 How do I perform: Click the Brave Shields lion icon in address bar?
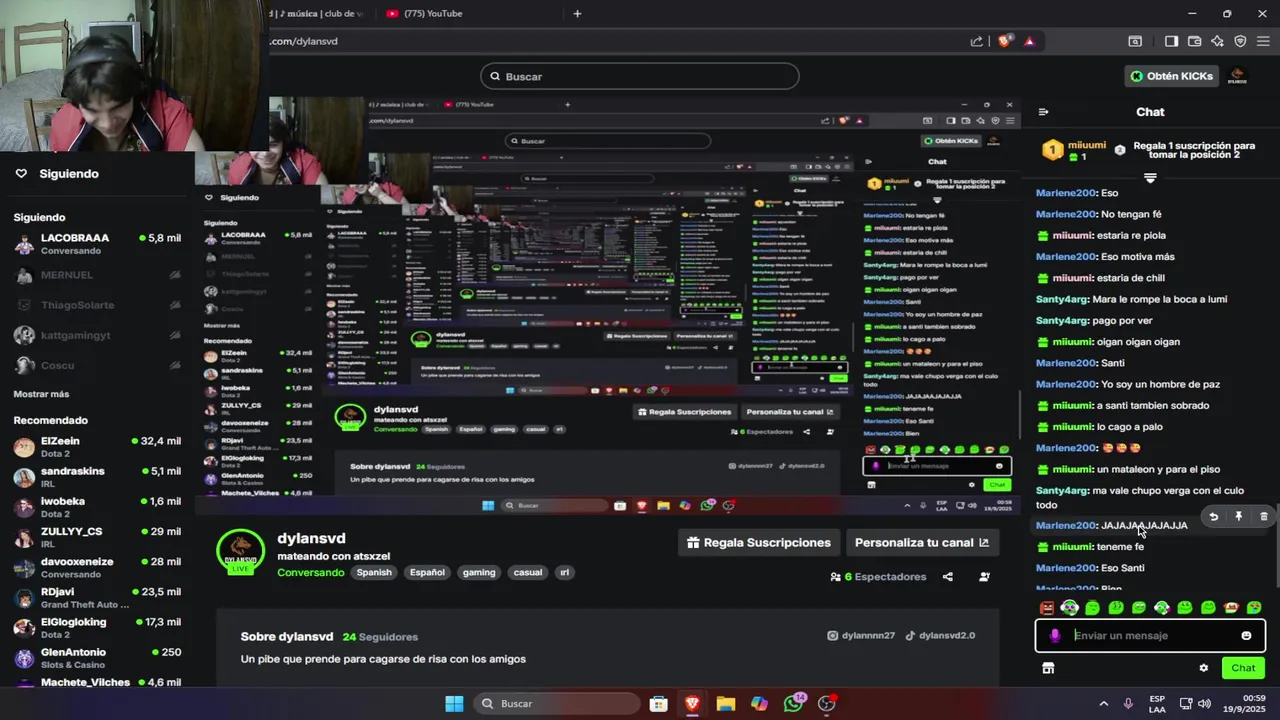(1005, 41)
